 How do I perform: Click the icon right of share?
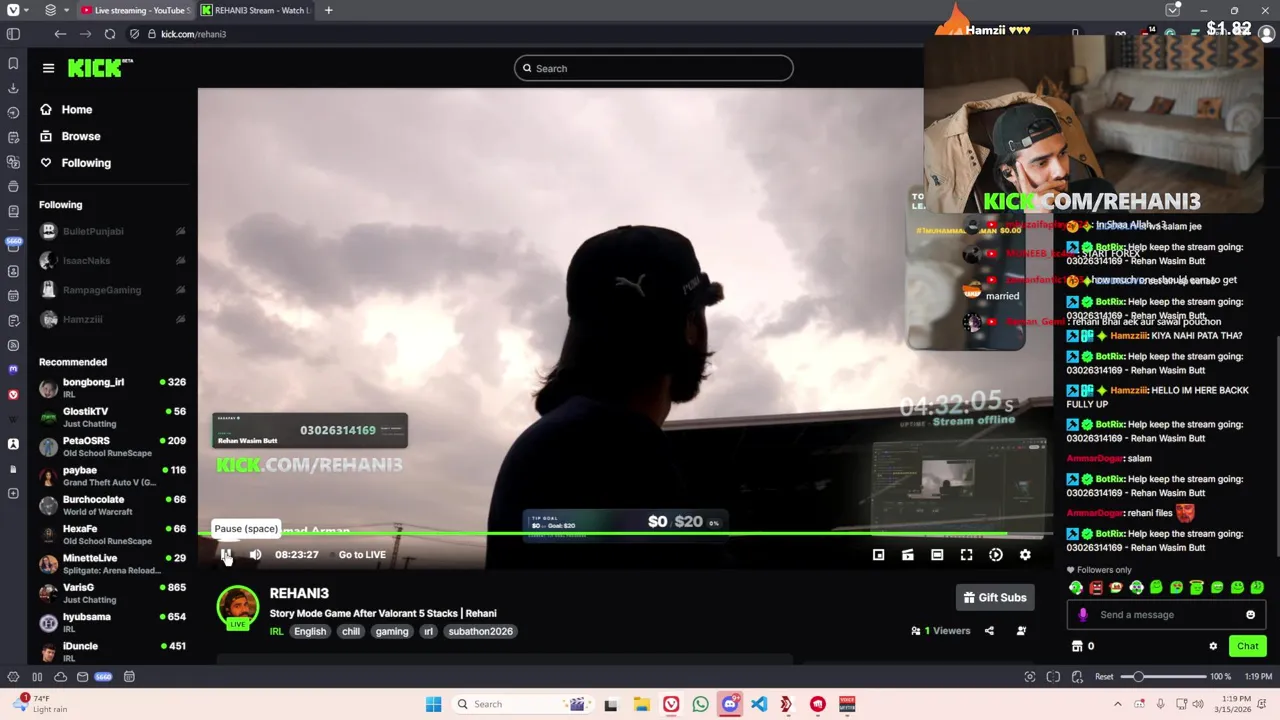click(x=1021, y=631)
